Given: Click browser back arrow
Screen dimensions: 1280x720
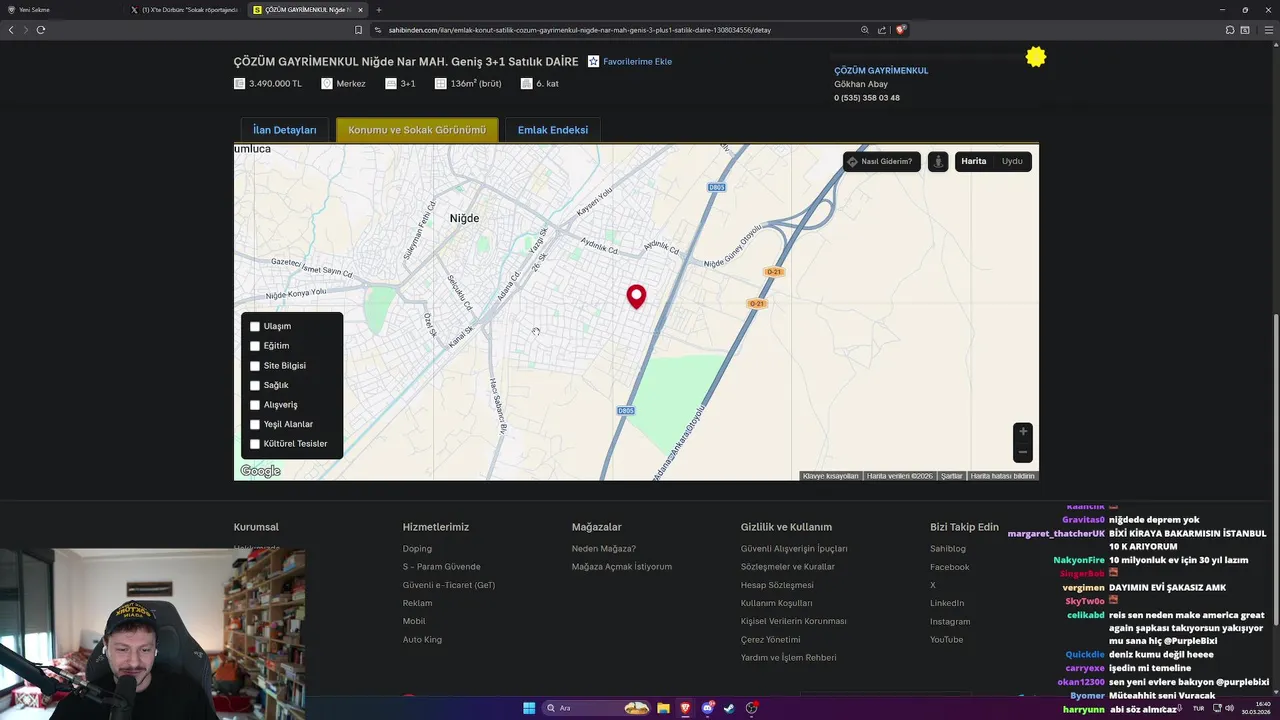Looking at the screenshot, I should click(11, 30).
